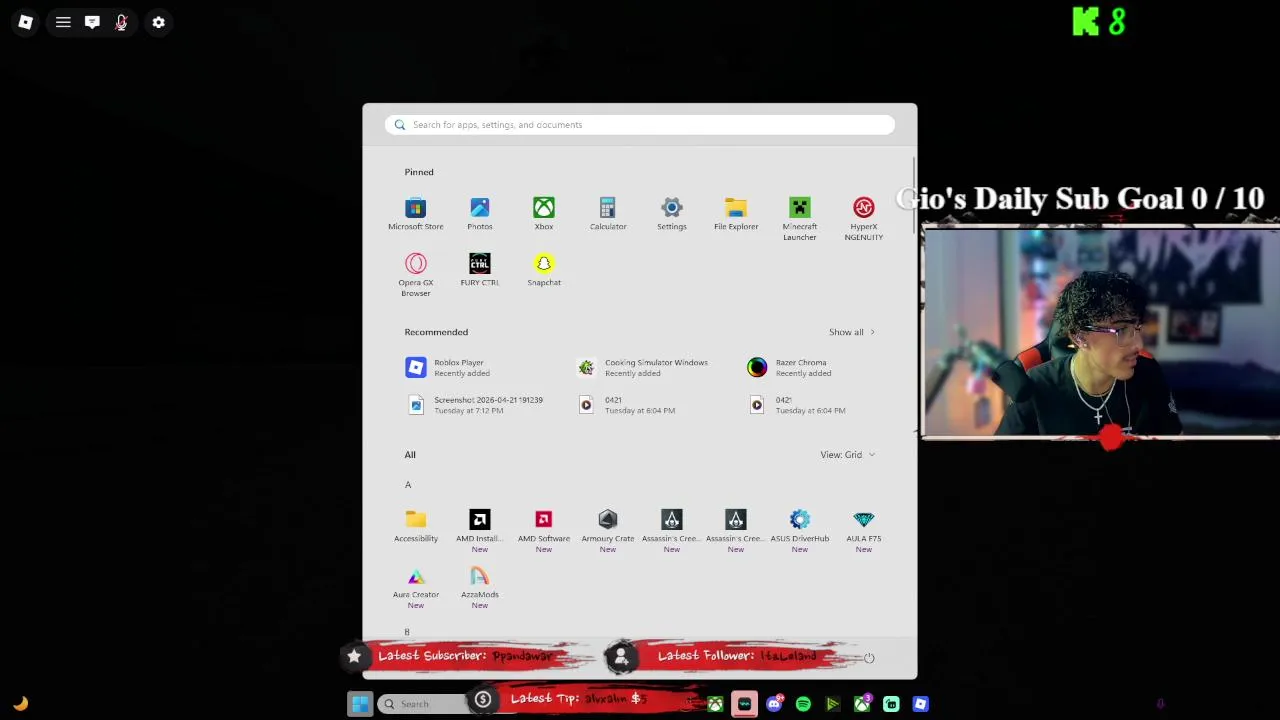The height and width of the screenshot is (720, 1280).
Task: Click Show all recommended items
Action: pyautogui.click(x=851, y=332)
